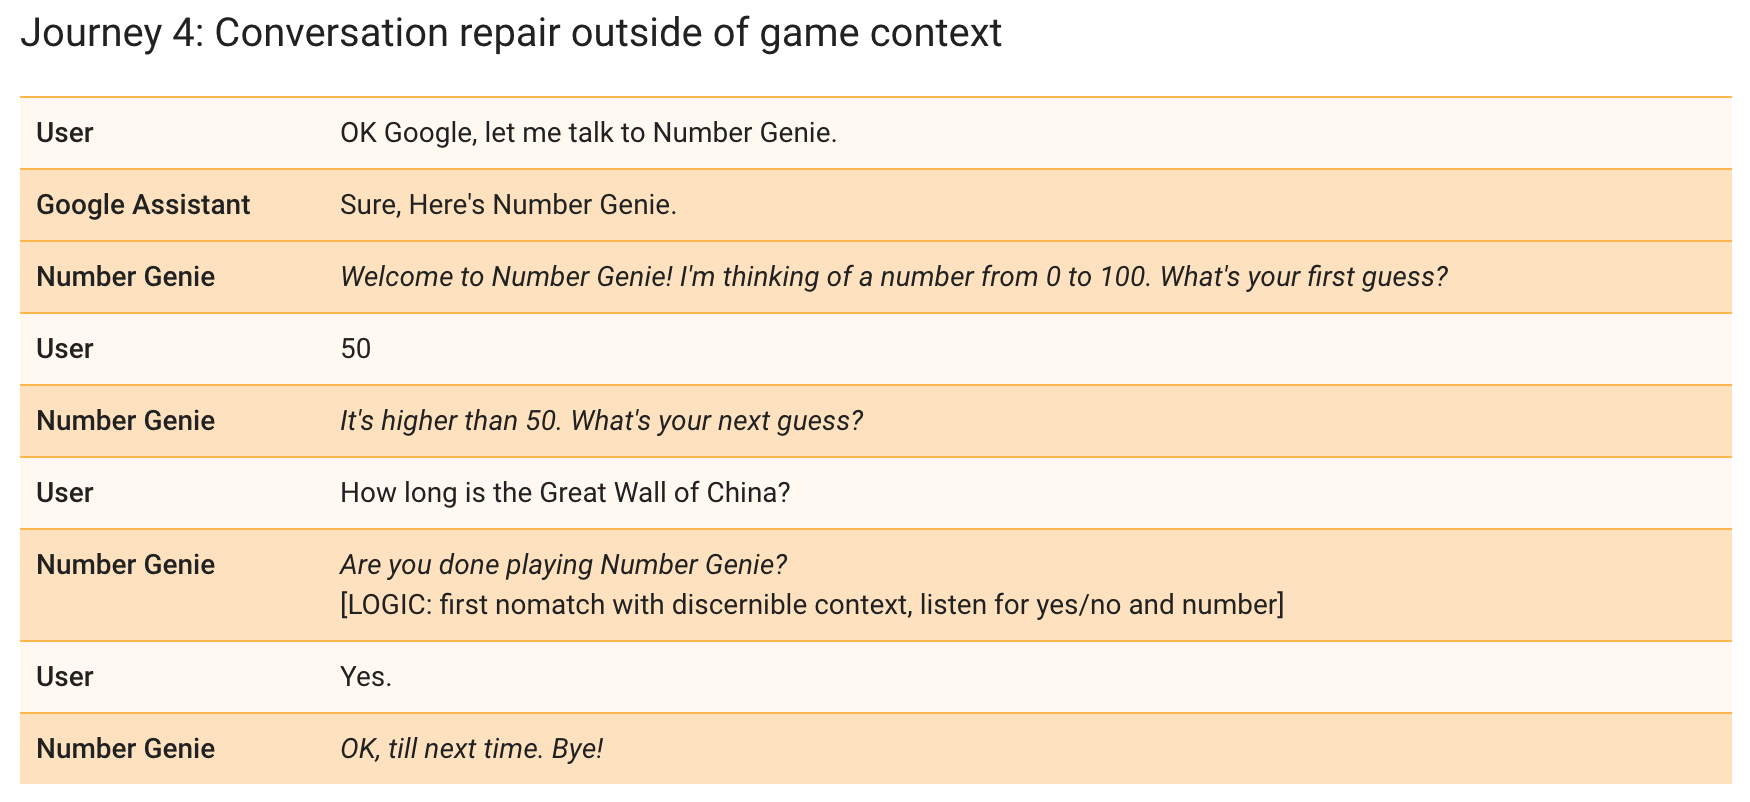Select the "Google Assistant" speaker label

pos(143,205)
